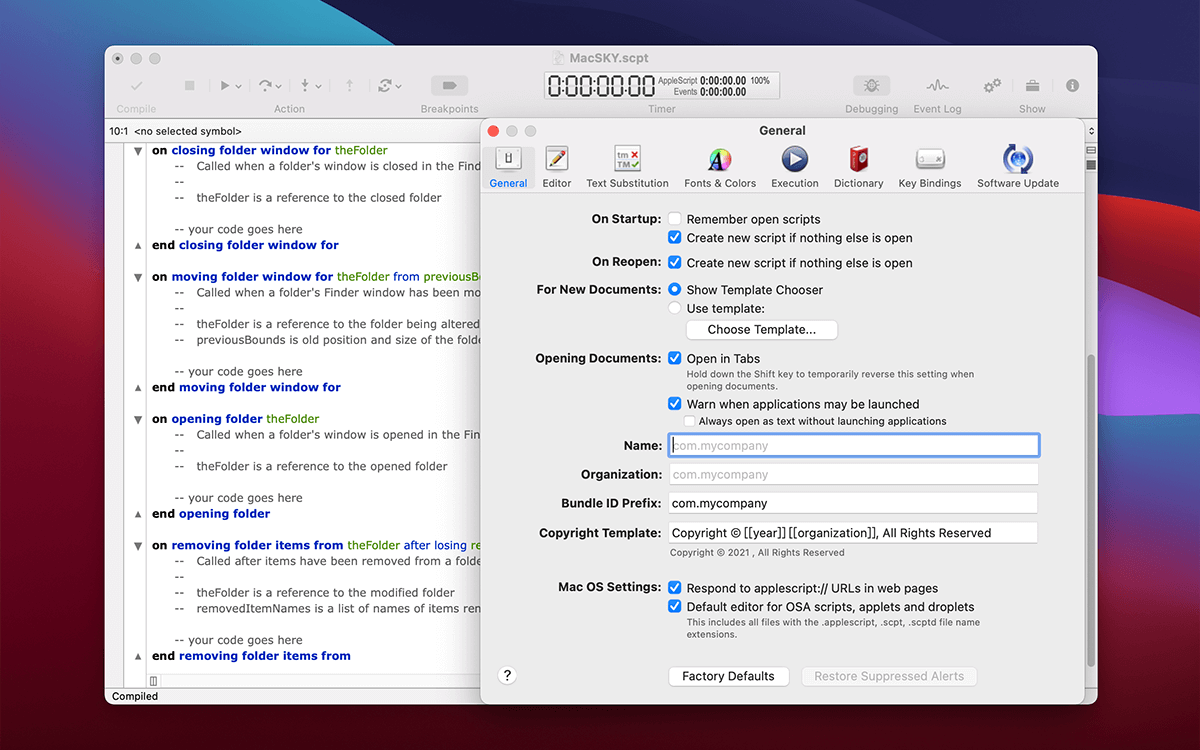
Task: Toggle the Debugging bug icon
Action: tap(872, 86)
